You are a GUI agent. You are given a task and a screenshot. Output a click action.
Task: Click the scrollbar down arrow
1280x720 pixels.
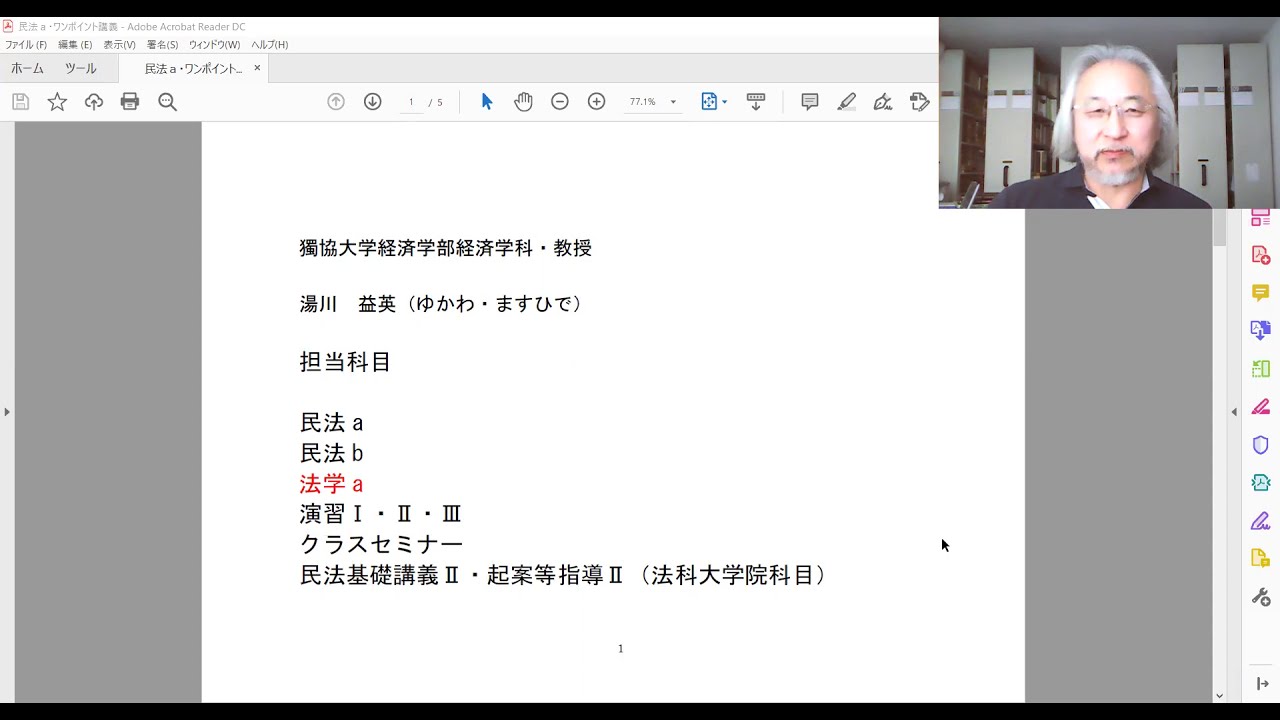click(x=1219, y=696)
